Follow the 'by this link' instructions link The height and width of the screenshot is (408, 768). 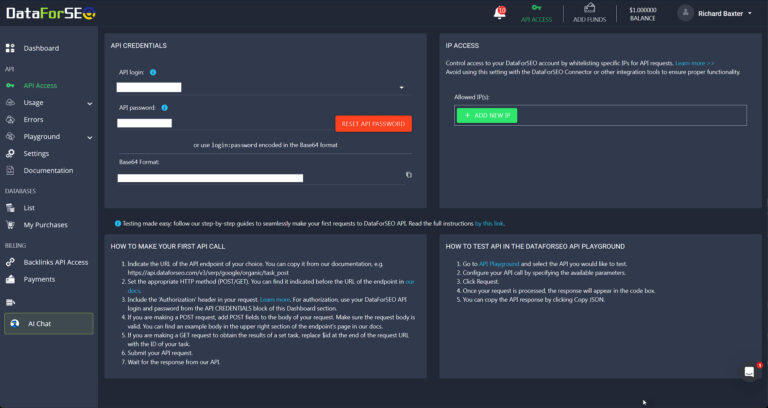(489, 223)
